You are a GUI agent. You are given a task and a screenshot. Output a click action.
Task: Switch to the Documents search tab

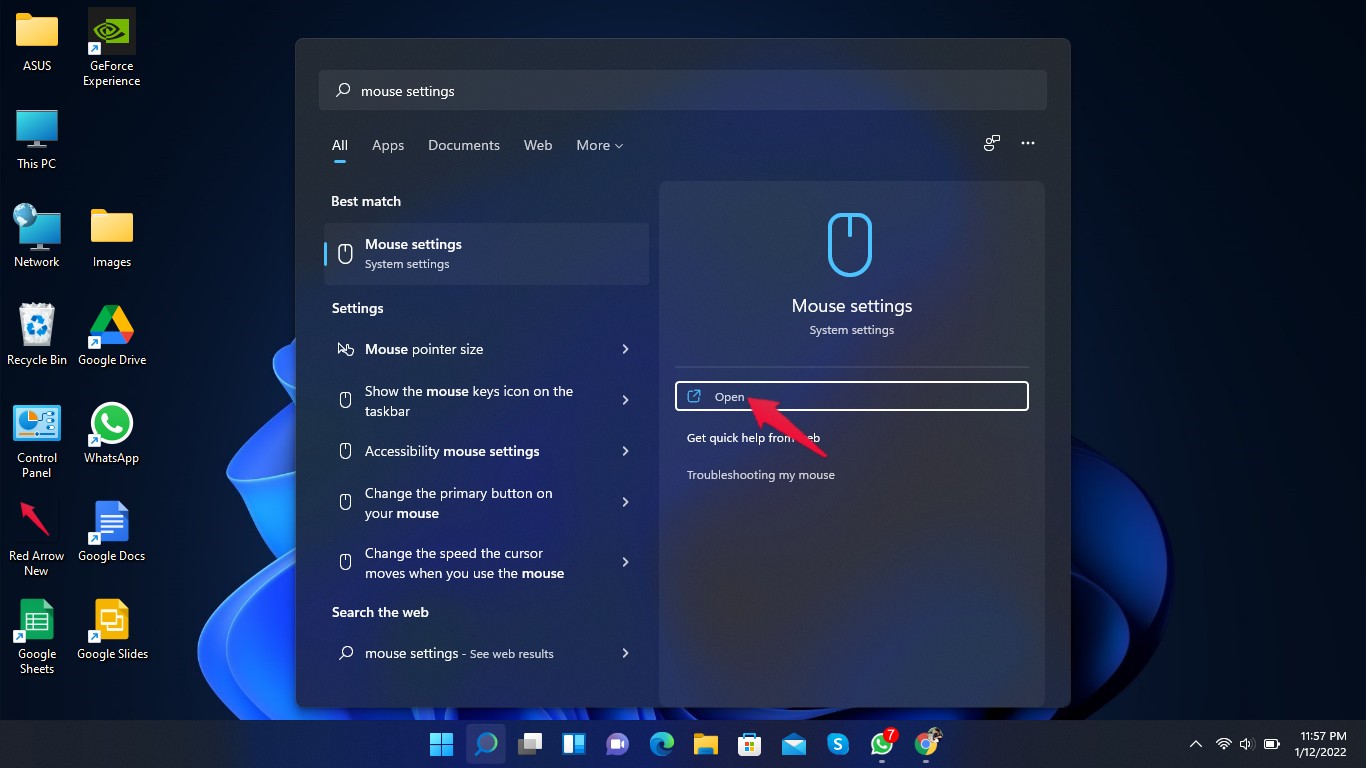pos(464,145)
